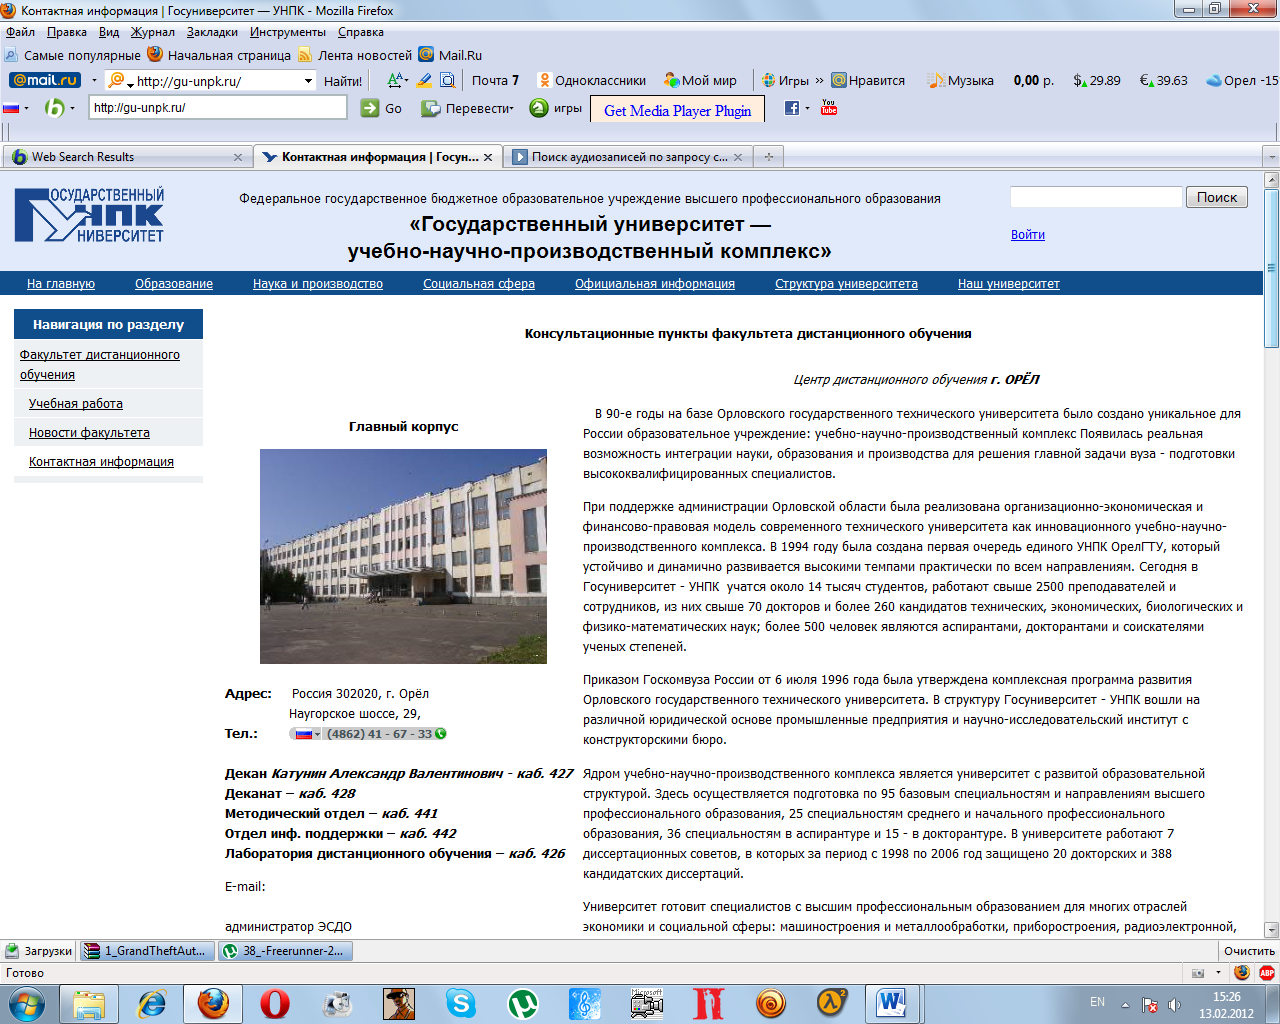Click the Skype call icon beside phone number
The image size is (1280, 1024).
(441, 734)
